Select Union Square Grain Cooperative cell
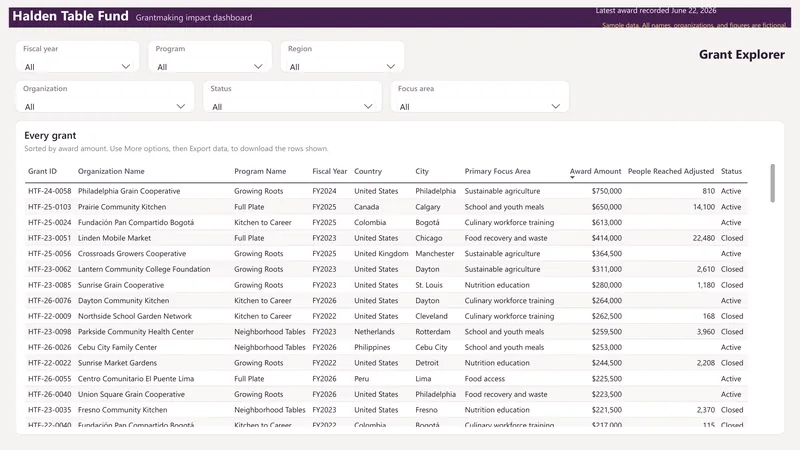Screen dimensions: 800x450 pos(131,394)
